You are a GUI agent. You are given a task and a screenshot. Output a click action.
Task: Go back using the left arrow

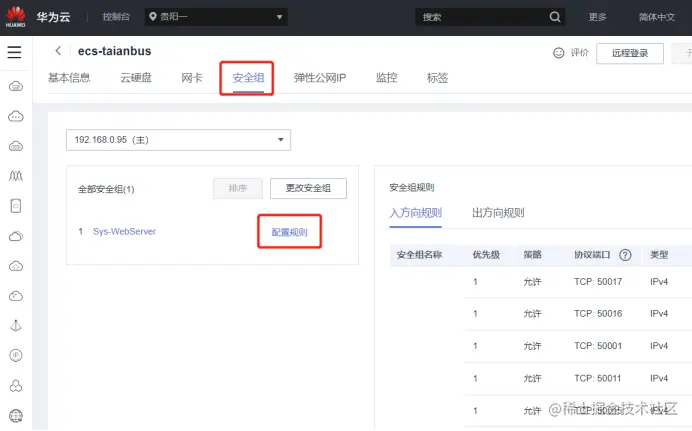coord(58,51)
